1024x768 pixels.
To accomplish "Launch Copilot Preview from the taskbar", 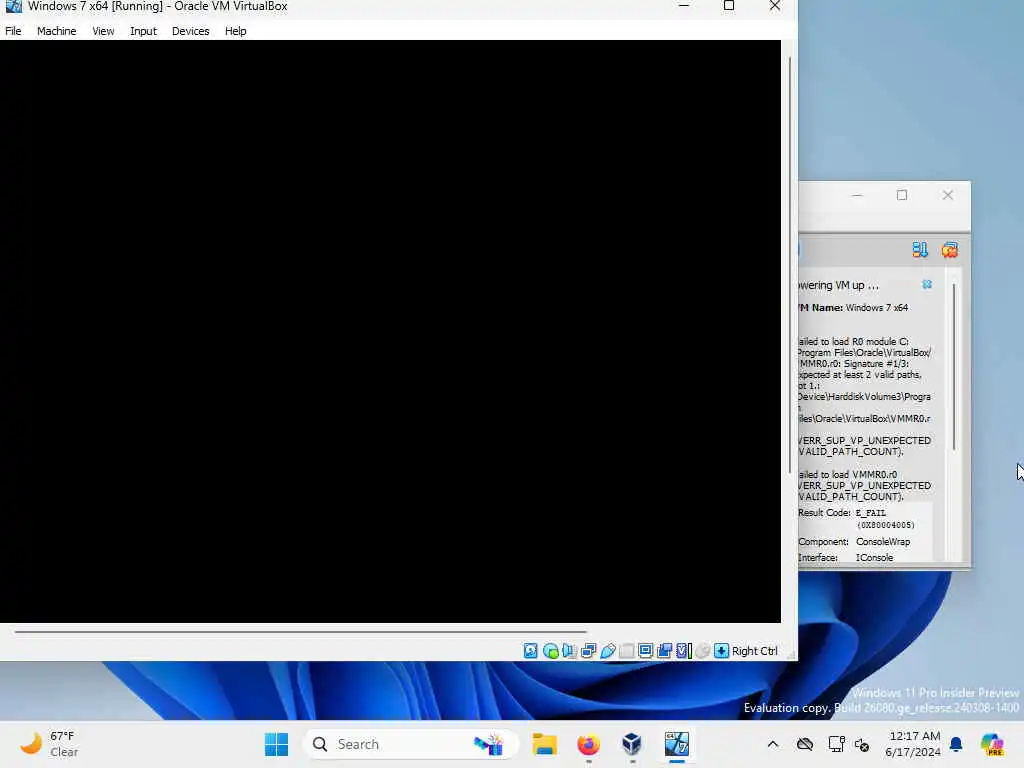I will pos(993,744).
